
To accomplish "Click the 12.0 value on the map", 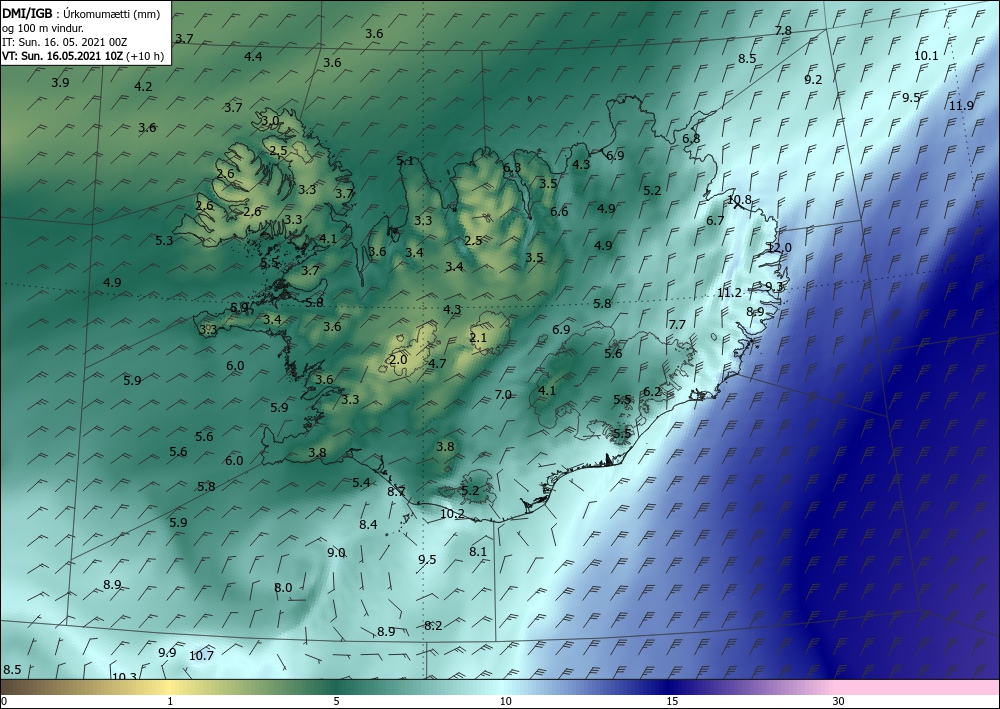I will click(779, 247).
